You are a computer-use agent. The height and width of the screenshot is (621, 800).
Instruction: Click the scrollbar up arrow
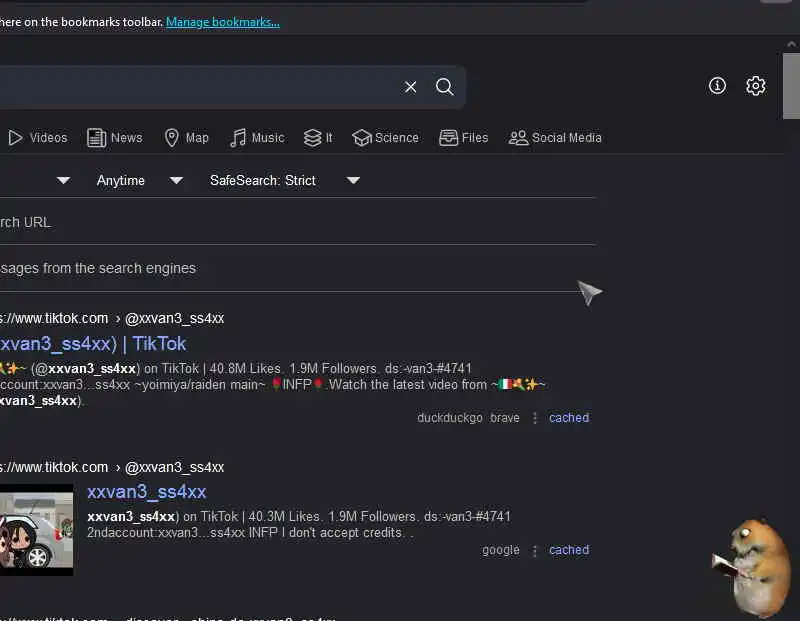coord(791,44)
